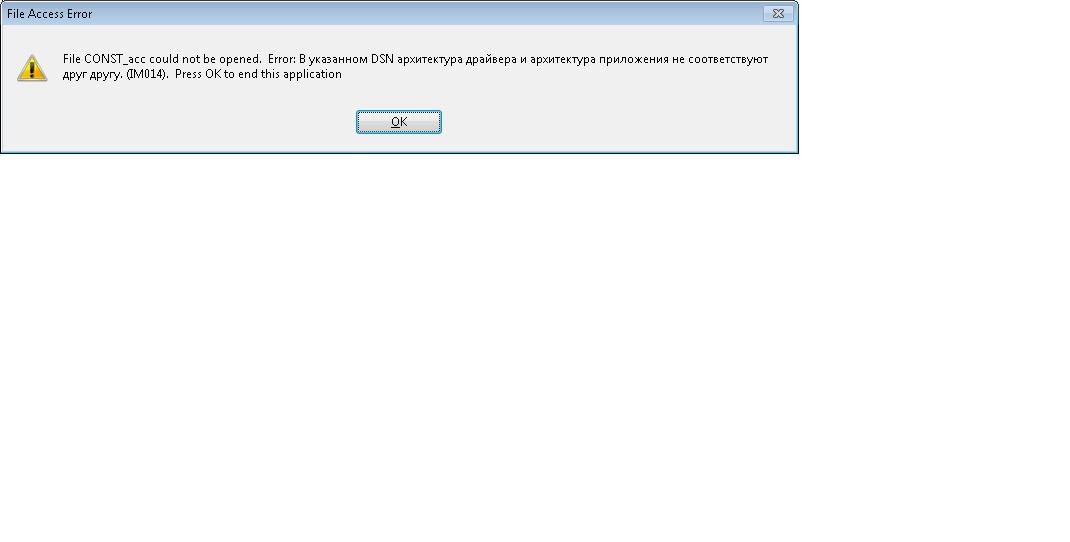Image resolution: width=1070 pixels, height=542 pixels.
Task: Click 'Press OK to end this application' text
Action: (x=258, y=74)
